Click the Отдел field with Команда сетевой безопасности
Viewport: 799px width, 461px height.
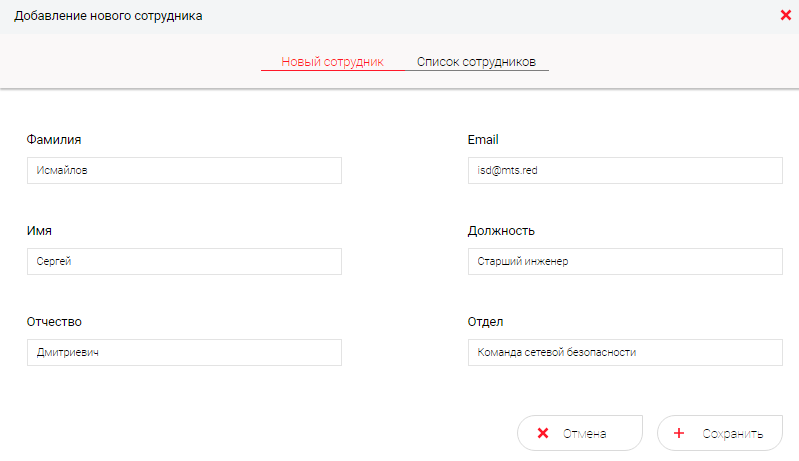click(624, 353)
